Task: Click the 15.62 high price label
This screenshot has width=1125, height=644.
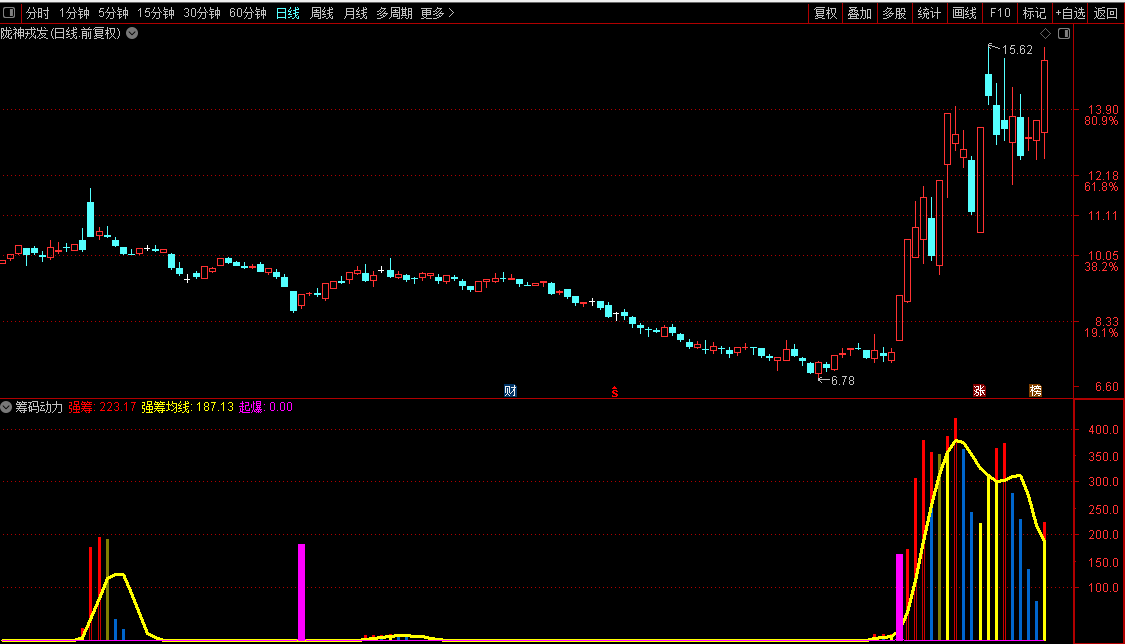Action: click(x=1017, y=49)
